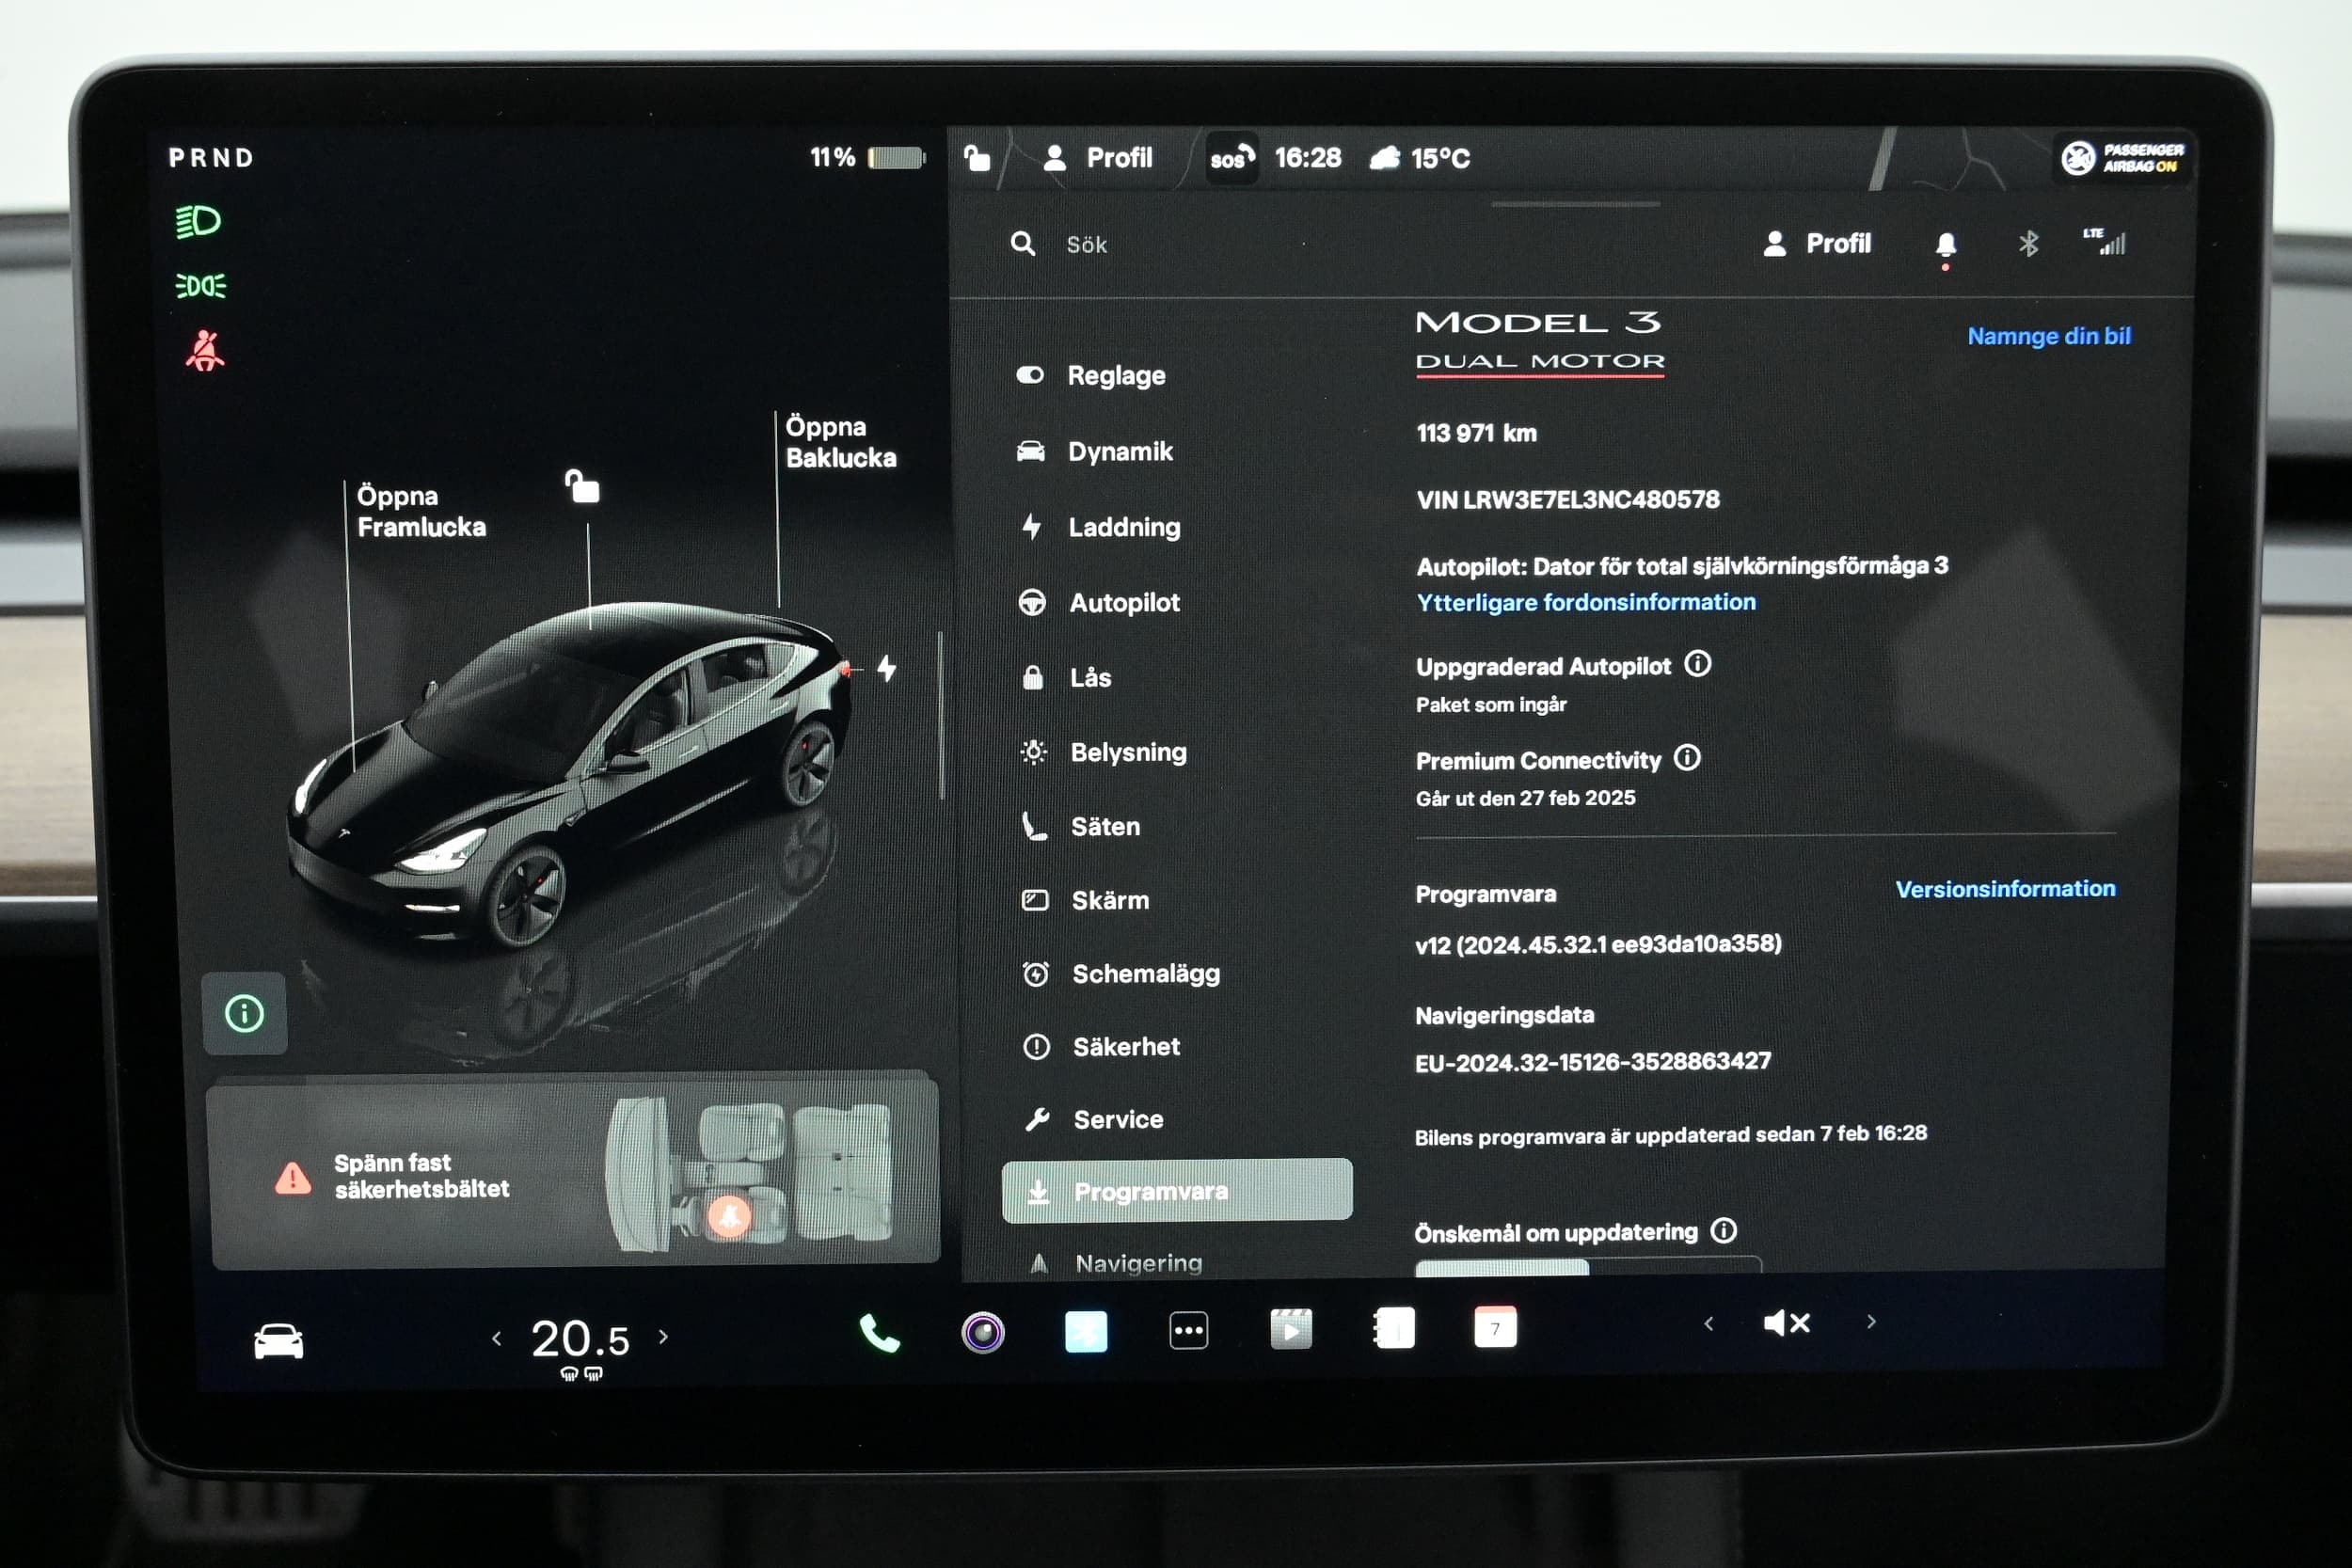Open the Belysning settings menu

click(1104, 752)
